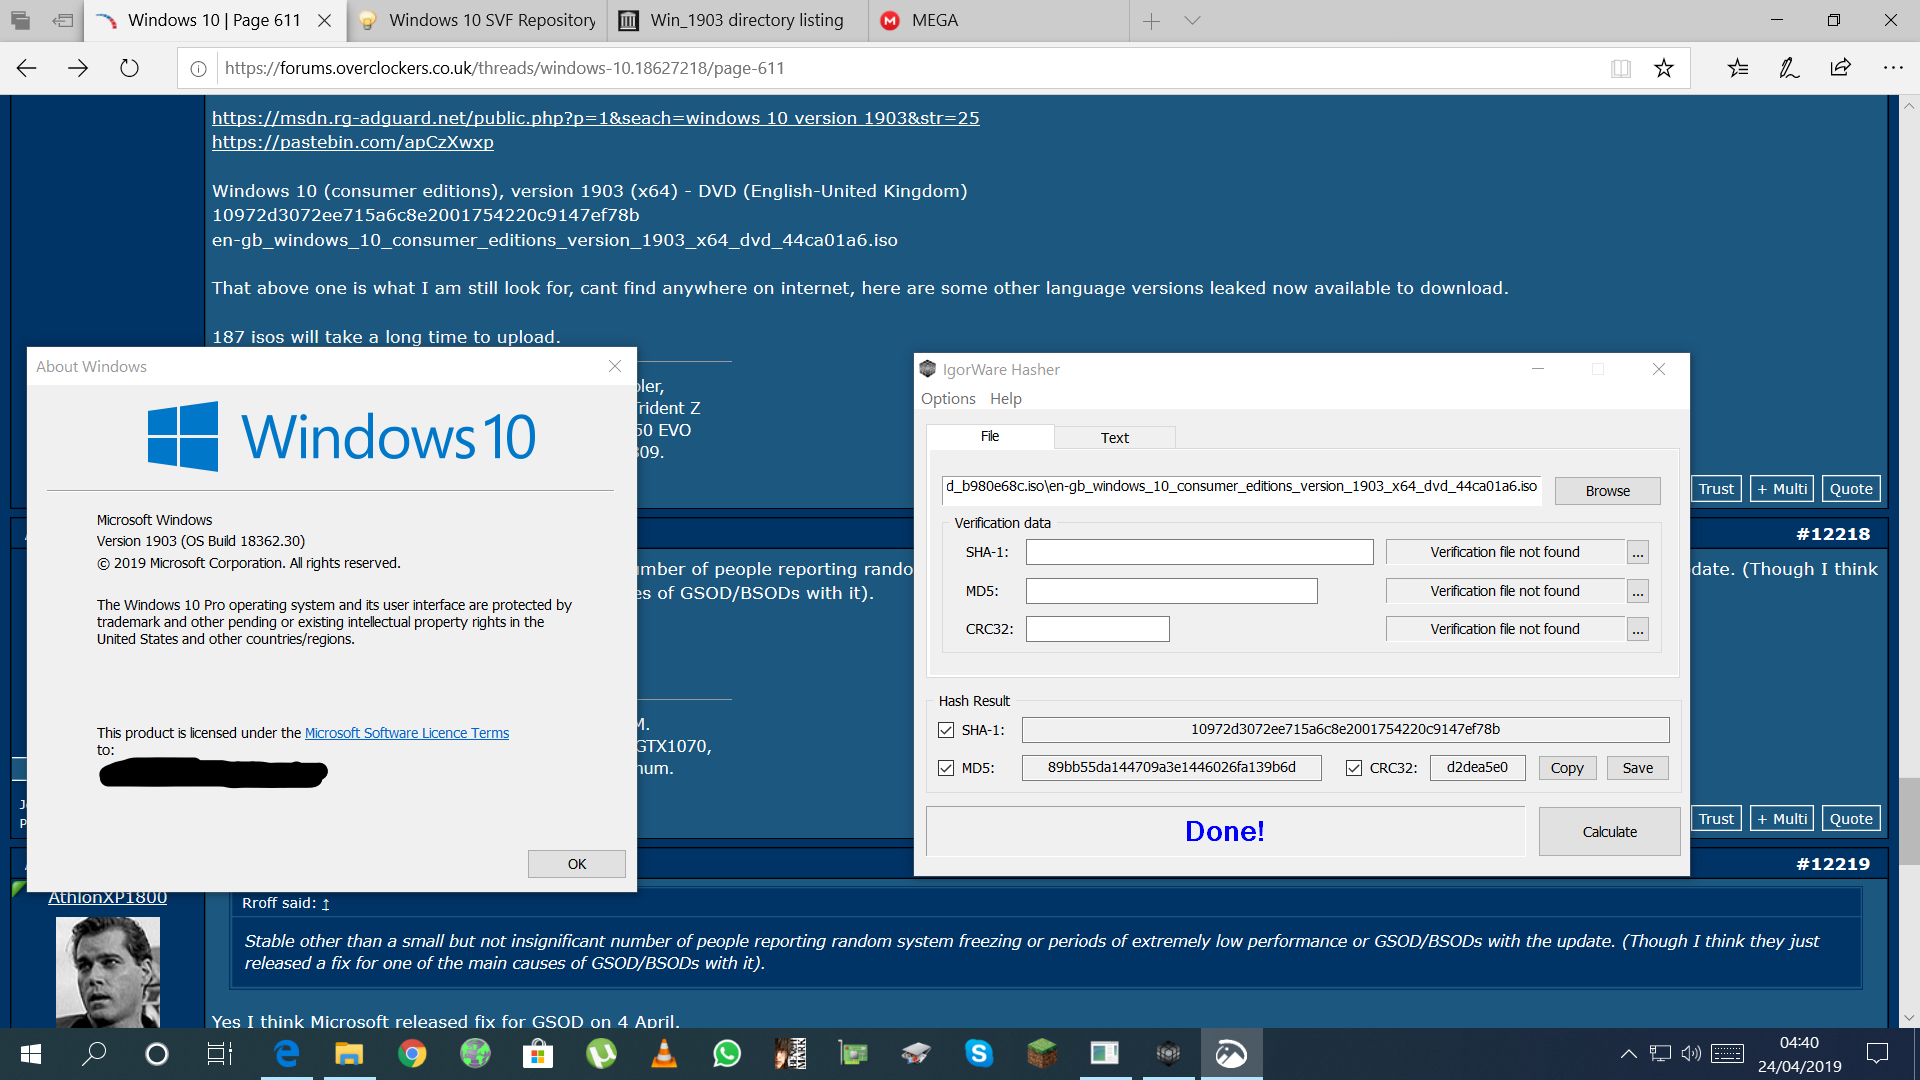The width and height of the screenshot is (1920, 1080).
Task: Open VLC media player from taskbar
Action: (x=664, y=1054)
